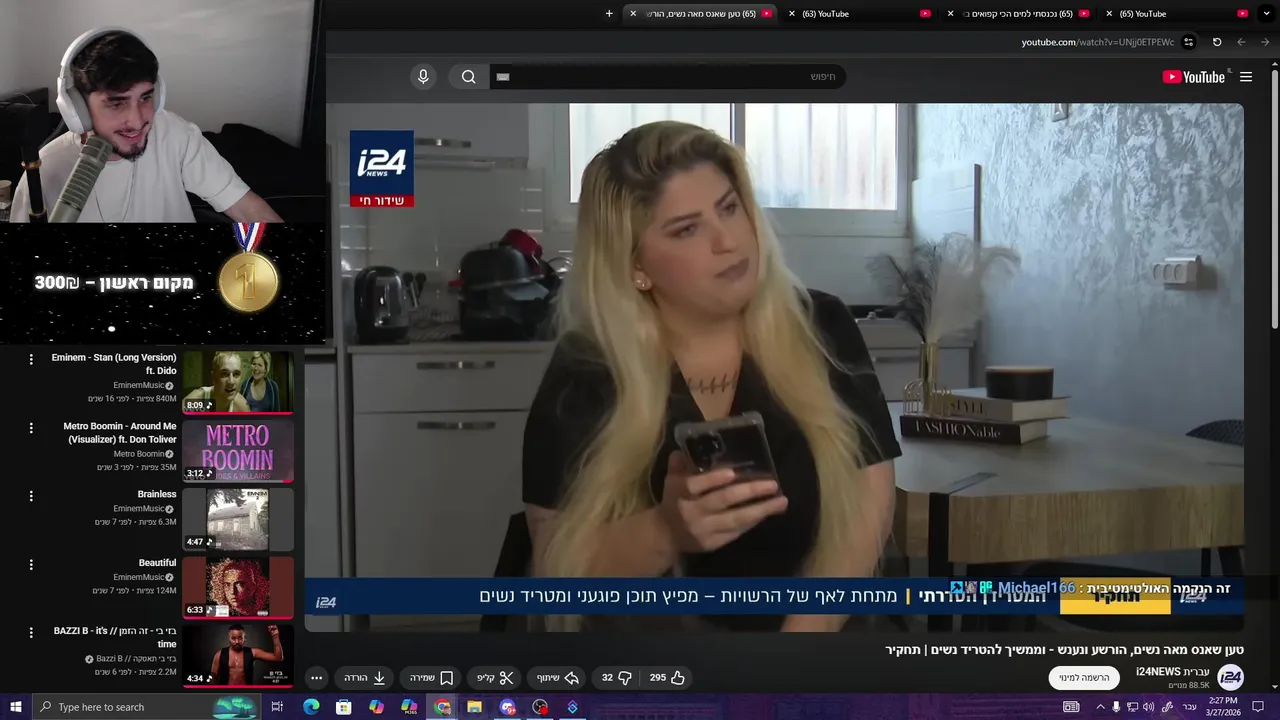Share the video via שיתוף button
The image size is (1280, 720).
pyautogui.click(x=558, y=677)
